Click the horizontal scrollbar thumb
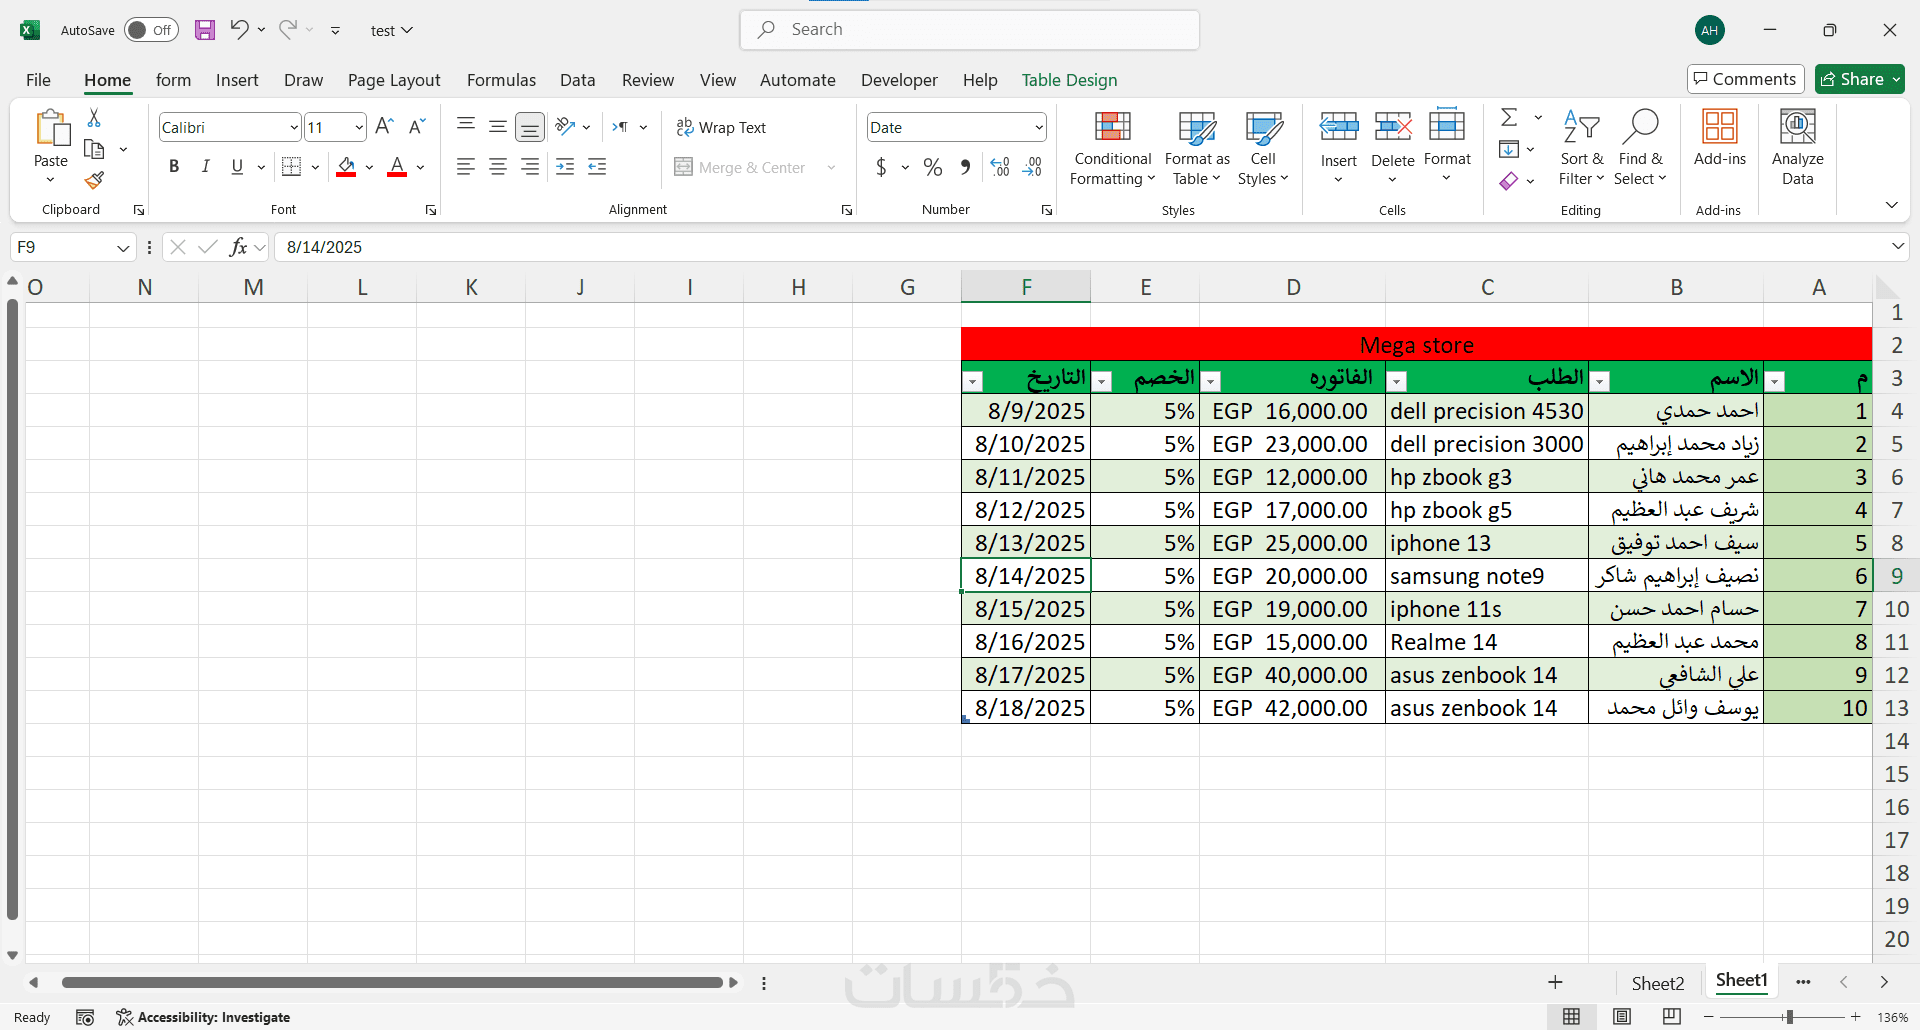This screenshot has width=1920, height=1030. click(x=392, y=983)
